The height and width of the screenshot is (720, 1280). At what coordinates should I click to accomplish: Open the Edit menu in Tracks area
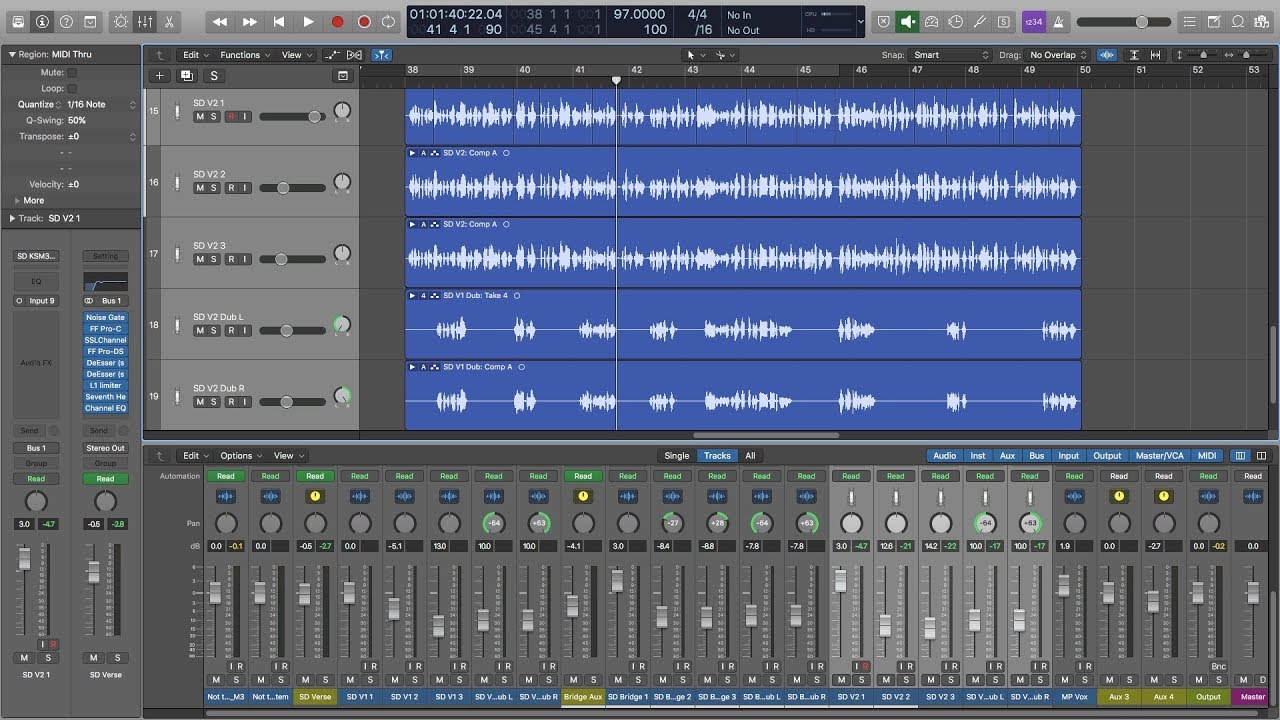[195, 55]
